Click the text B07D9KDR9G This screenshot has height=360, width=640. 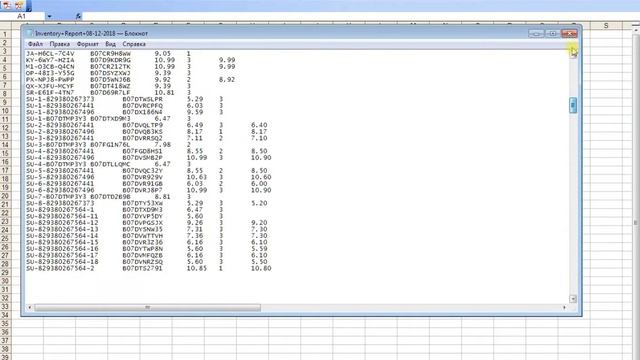[x=111, y=60]
